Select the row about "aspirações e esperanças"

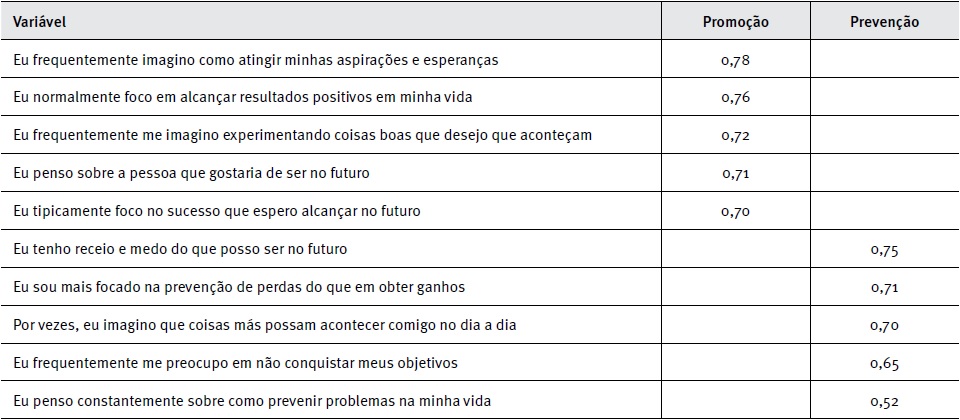point(256,59)
